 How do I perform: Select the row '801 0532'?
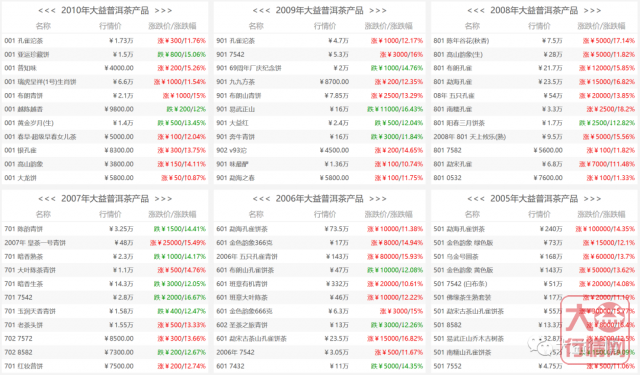click(x=534, y=178)
